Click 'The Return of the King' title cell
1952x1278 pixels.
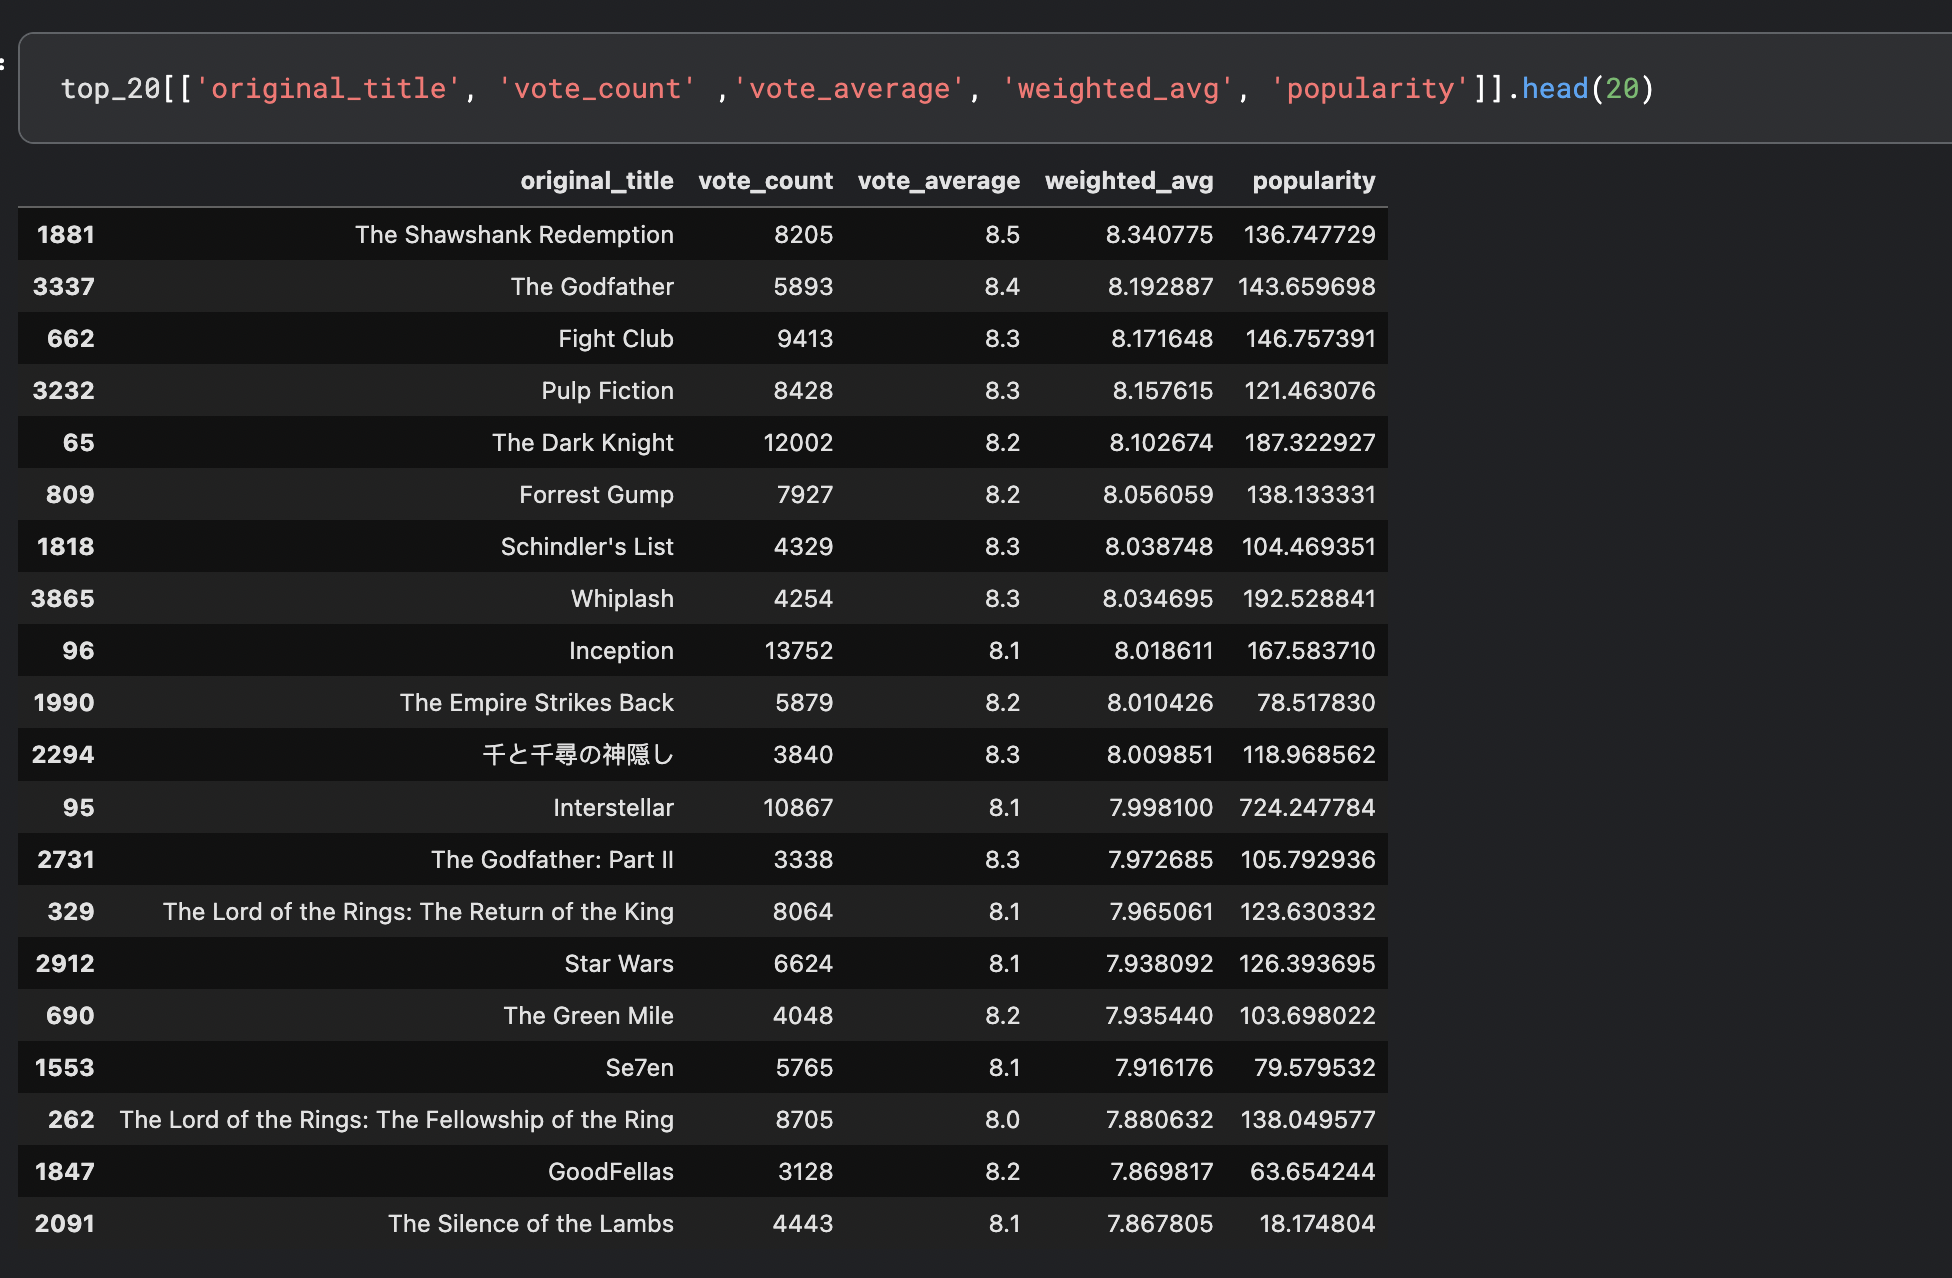[418, 912]
